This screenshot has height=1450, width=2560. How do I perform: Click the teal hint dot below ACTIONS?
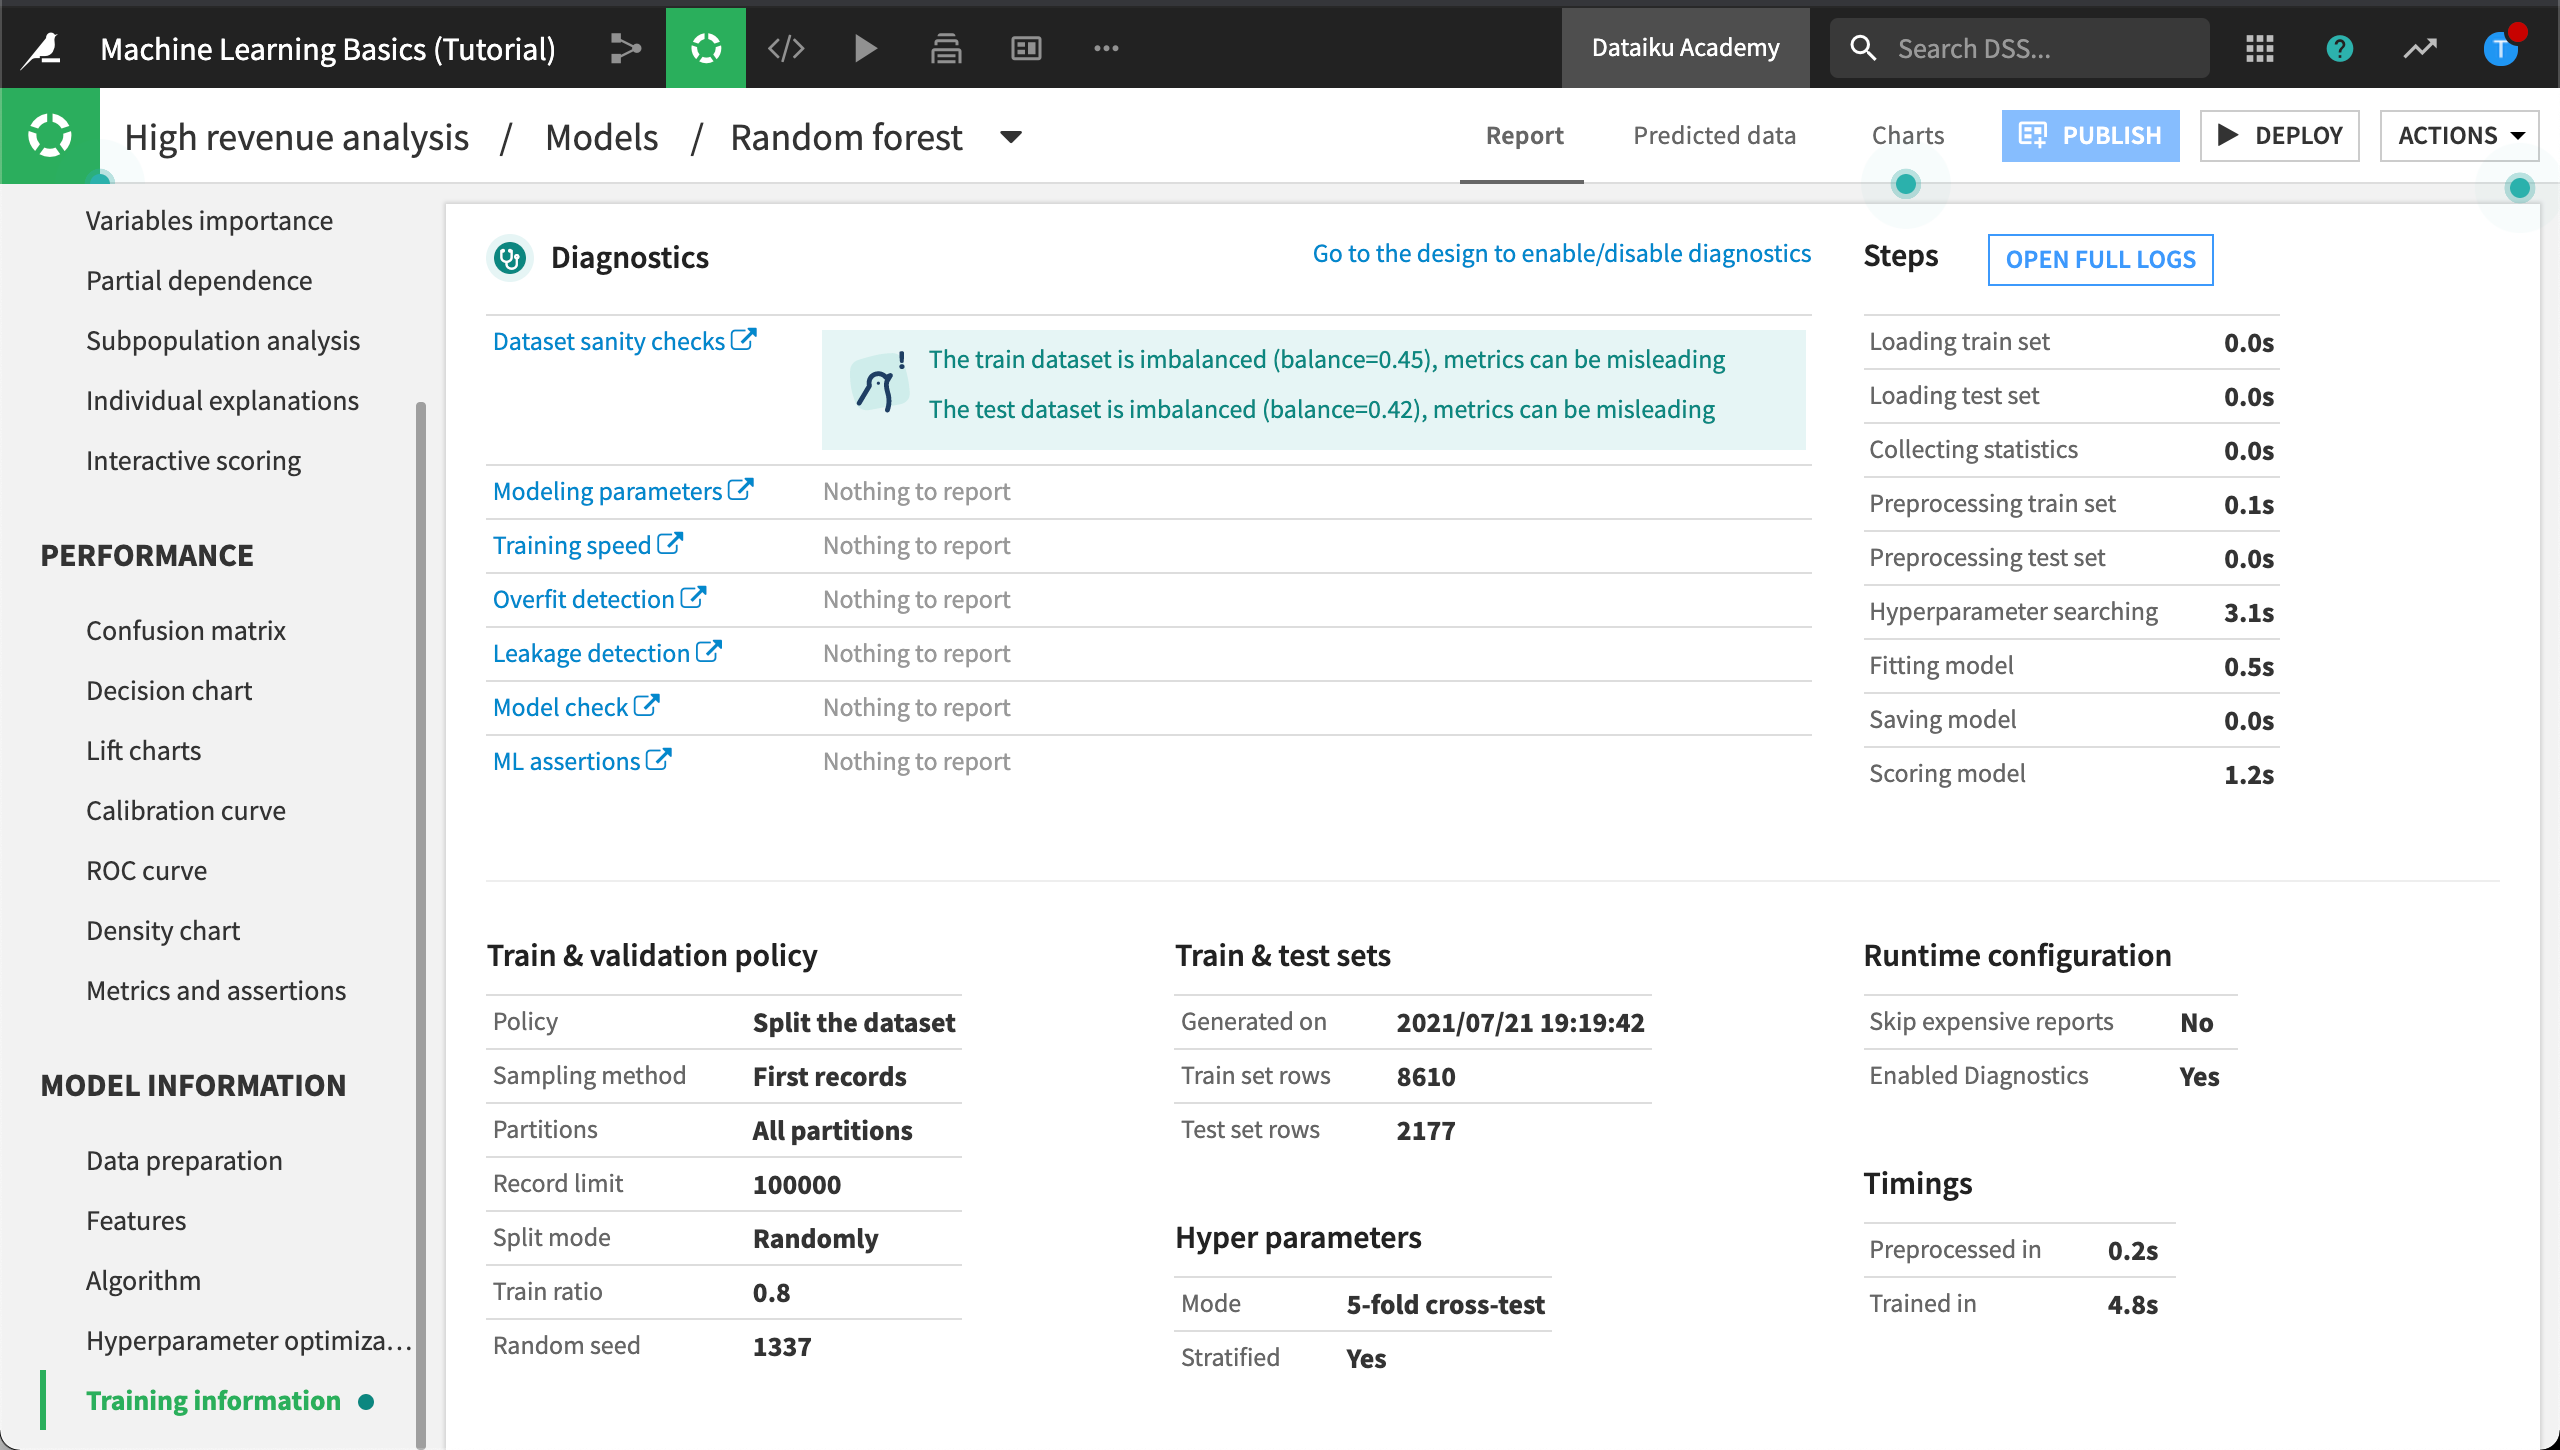coord(2520,187)
